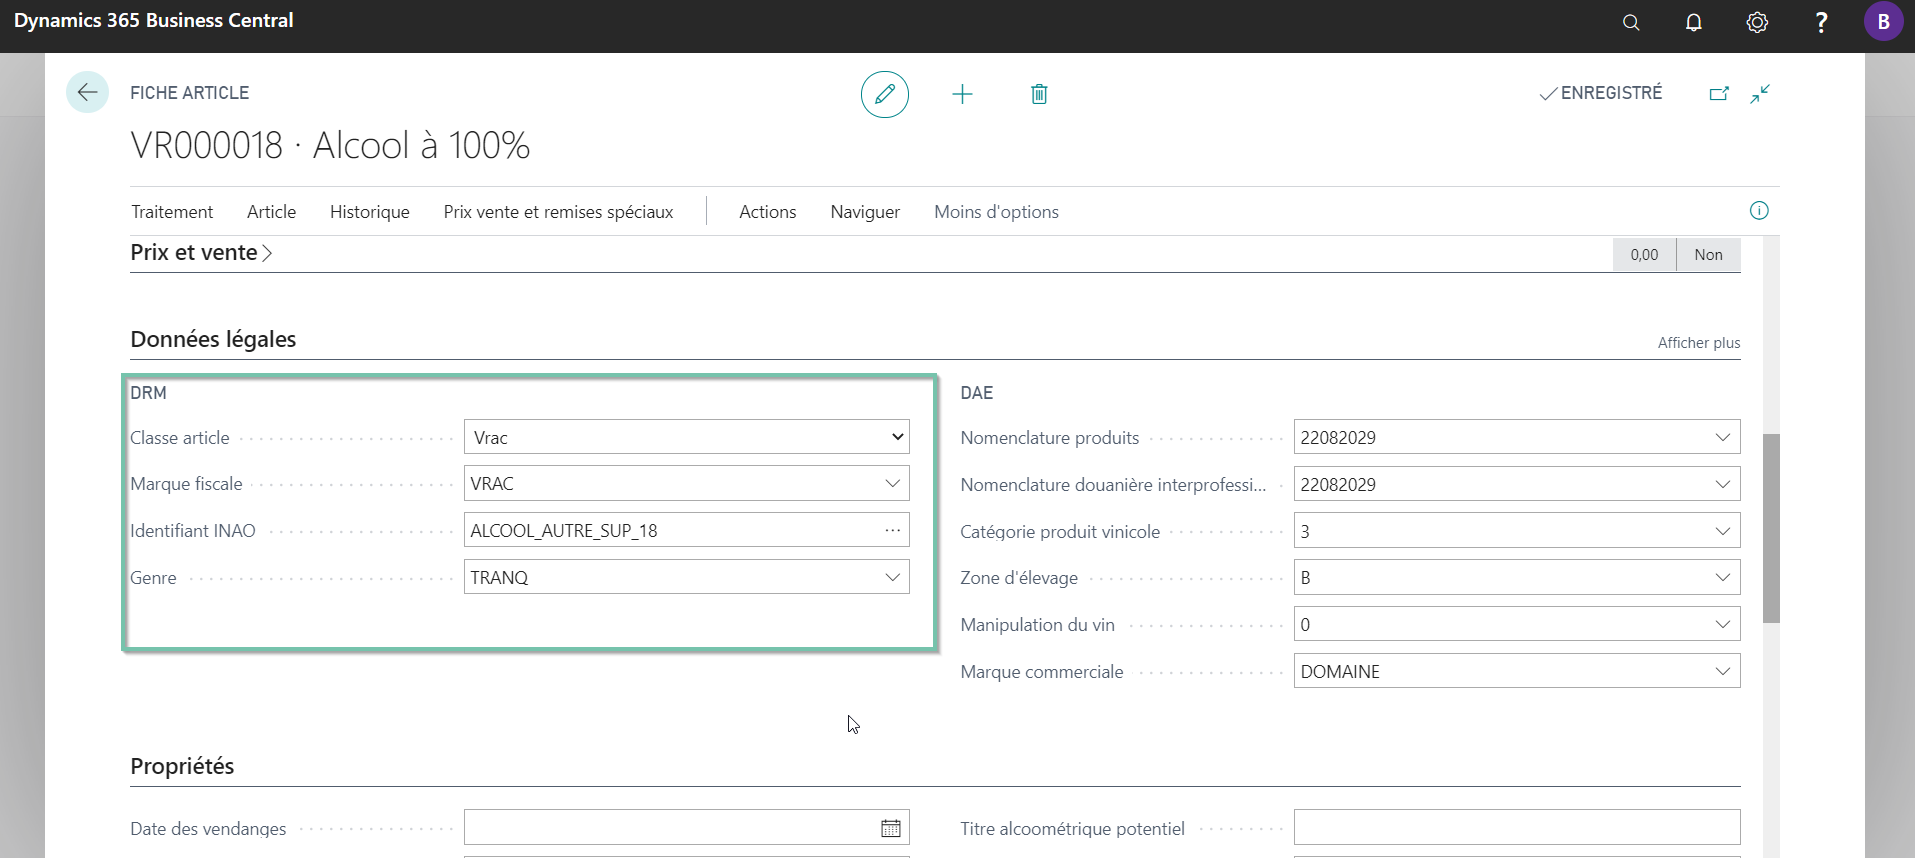Expand Nomenclature douanière interprofessionnelle dropdown
Image resolution: width=1915 pixels, height=858 pixels.
point(1723,484)
